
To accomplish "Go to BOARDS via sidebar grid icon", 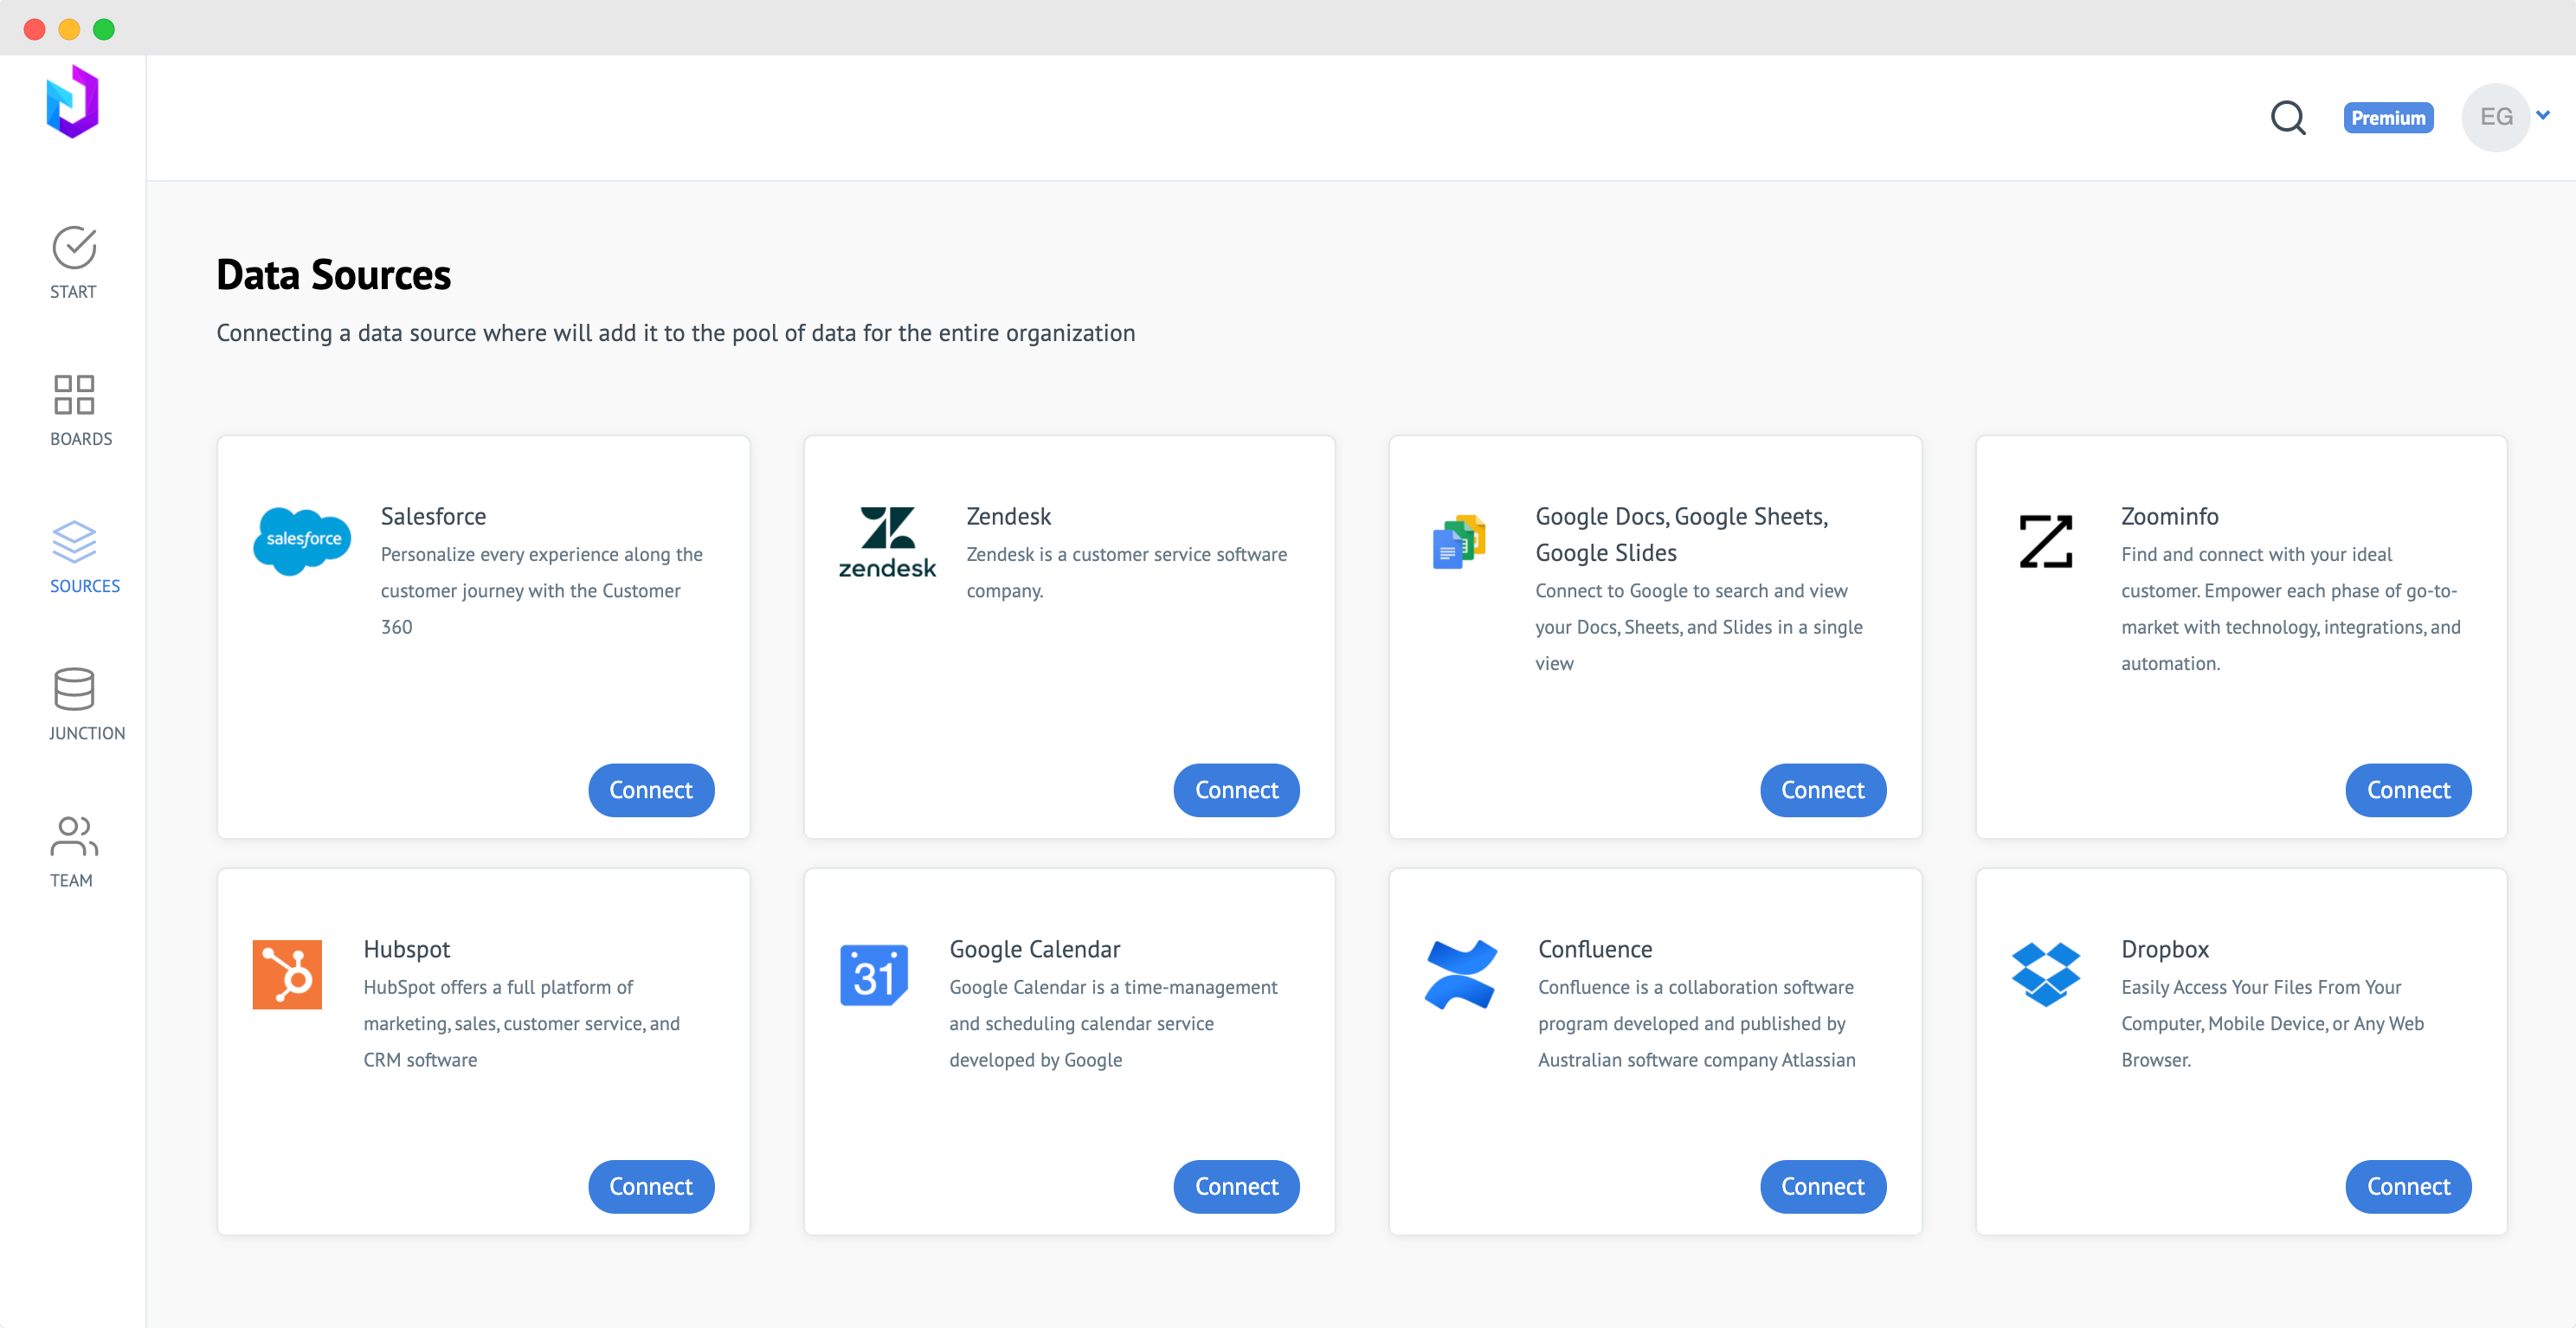I will (x=74, y=395).
